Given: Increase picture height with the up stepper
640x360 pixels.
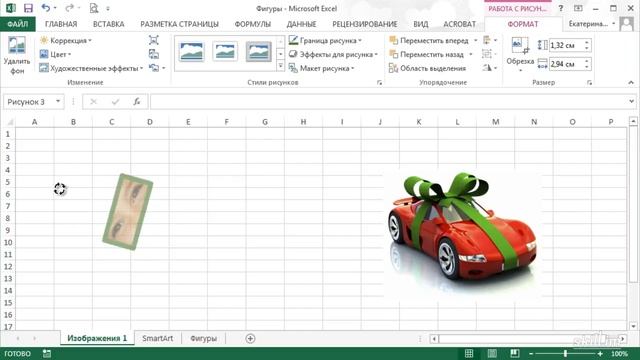Looking at the screenshot, I should [x=587, y=42].
